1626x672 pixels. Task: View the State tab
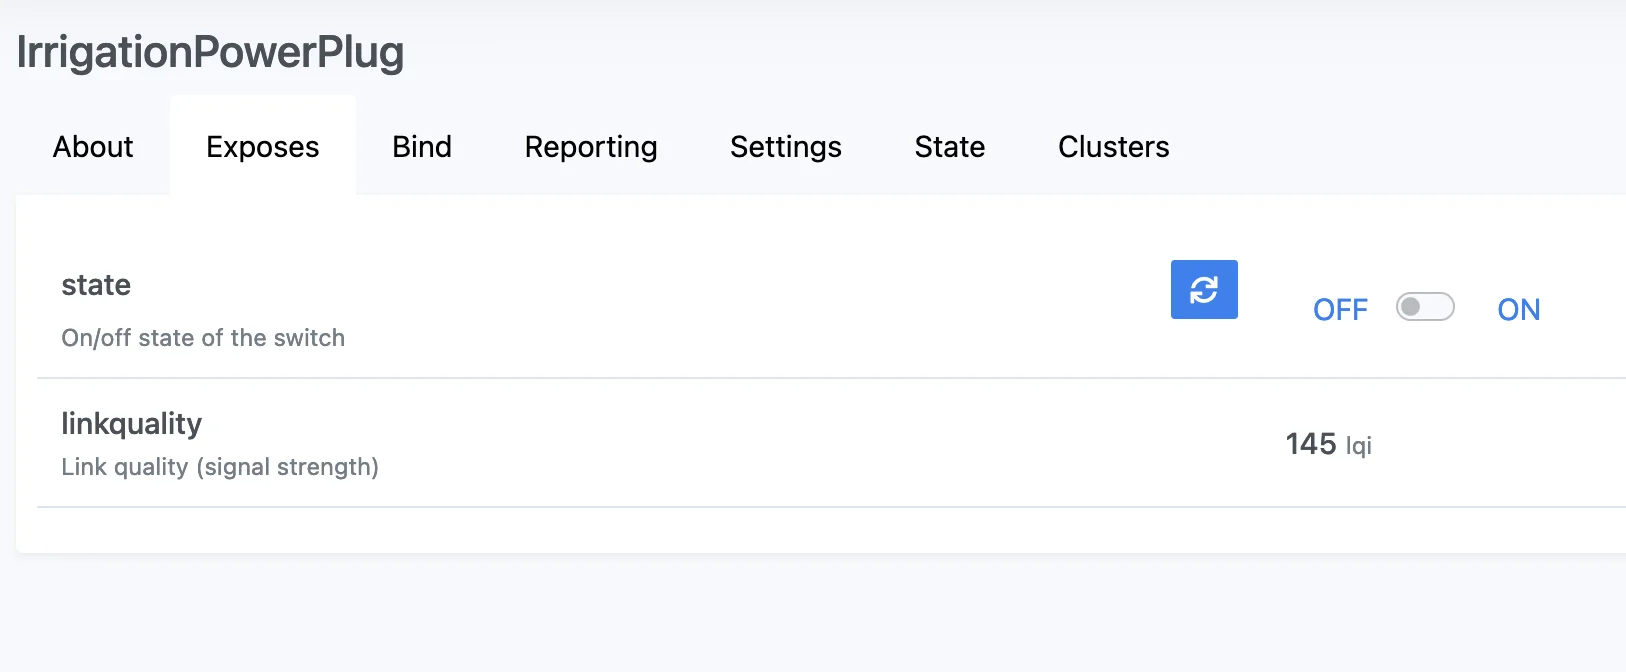[950, 147]
